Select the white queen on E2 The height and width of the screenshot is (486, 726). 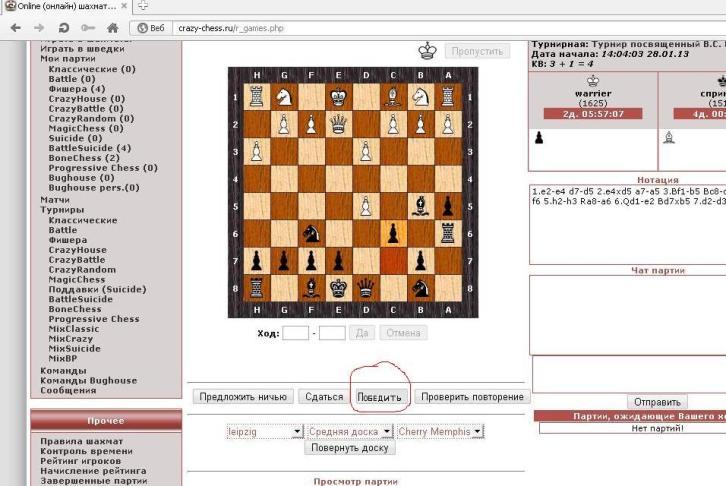[x=340, y=125]
